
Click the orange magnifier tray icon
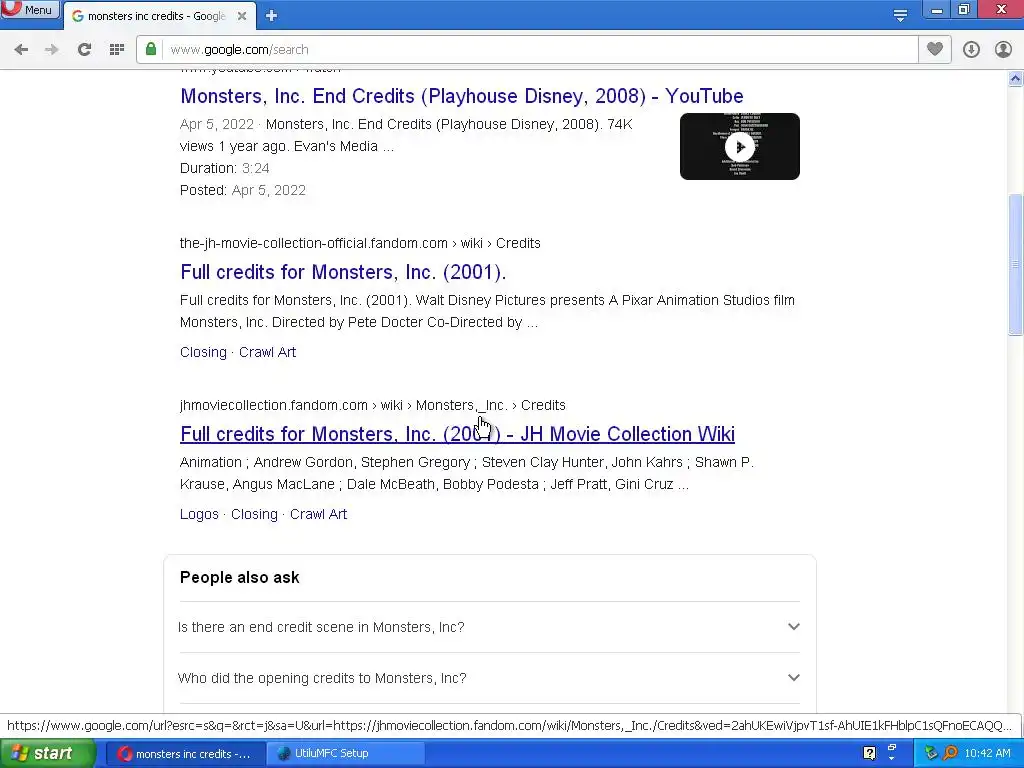[950, 754]
